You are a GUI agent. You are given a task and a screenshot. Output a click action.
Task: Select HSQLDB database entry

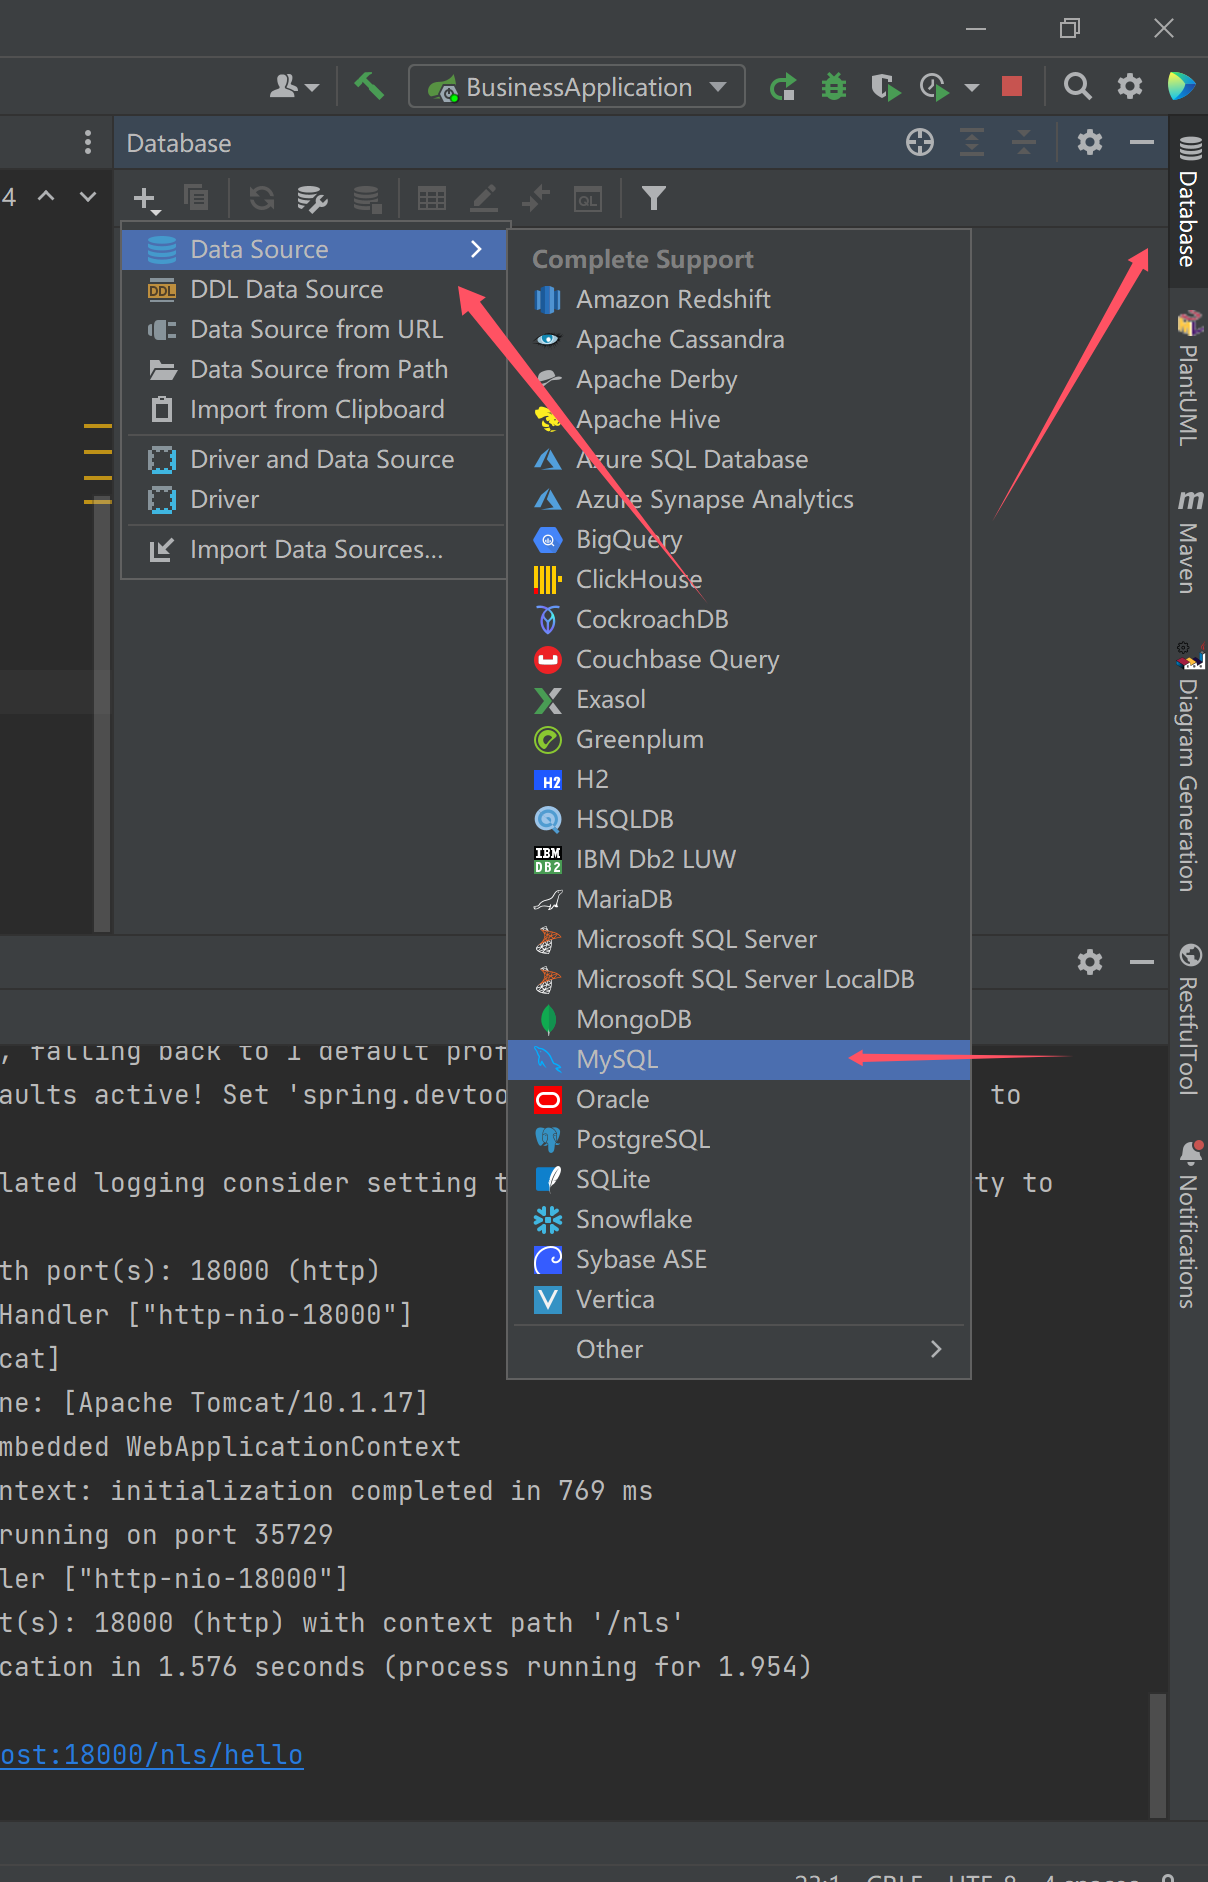pyautogui.click(x=739, y=819)
